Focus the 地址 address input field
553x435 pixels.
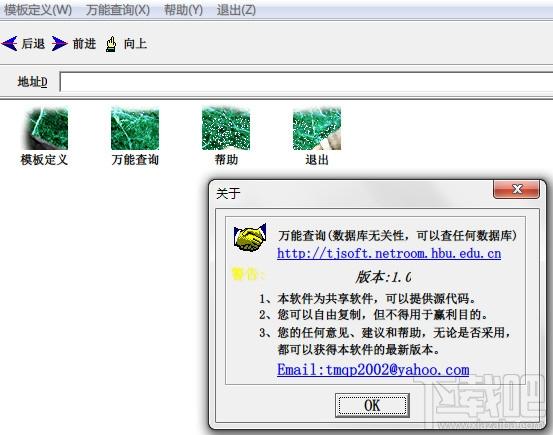(x=306, y=82)
